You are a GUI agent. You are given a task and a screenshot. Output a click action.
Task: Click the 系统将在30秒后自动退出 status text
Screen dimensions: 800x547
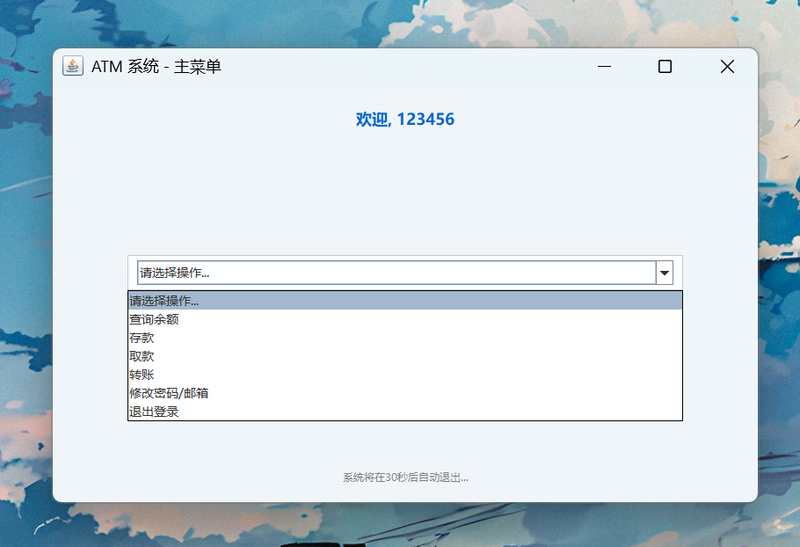coord(406,478)
